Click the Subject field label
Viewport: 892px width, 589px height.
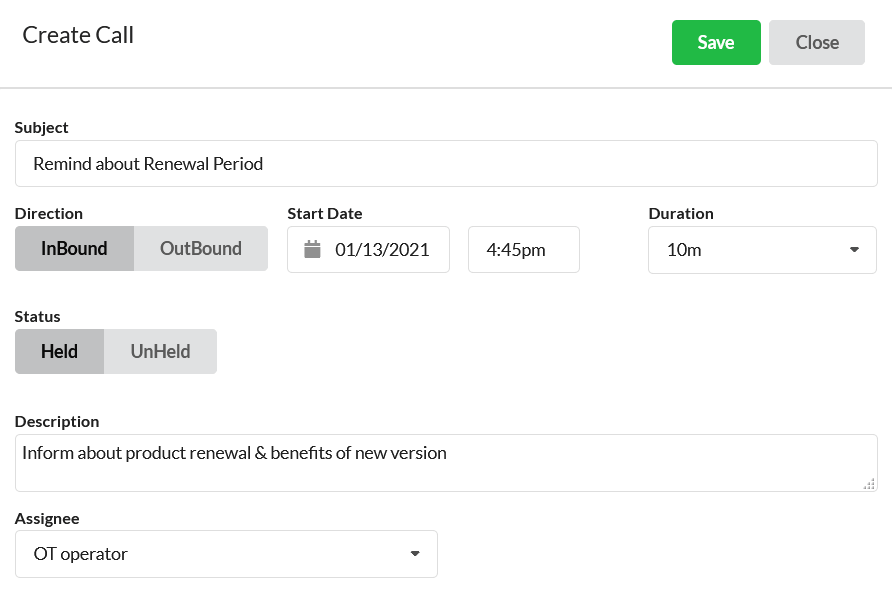click(x=42, y=127)
